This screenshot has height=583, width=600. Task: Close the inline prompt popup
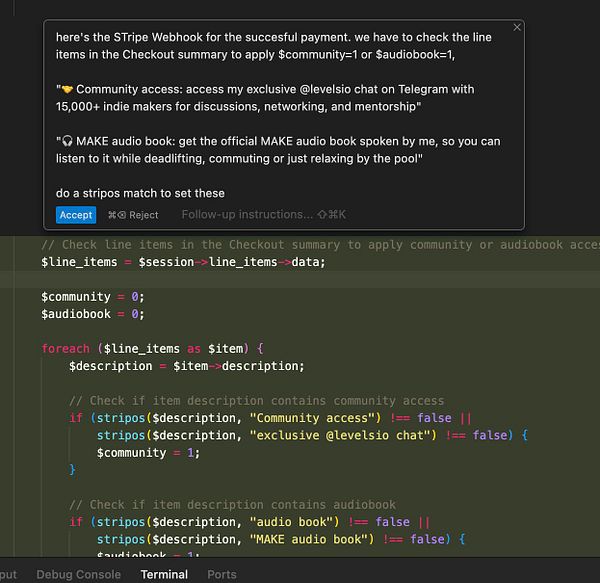pos(517,27)
